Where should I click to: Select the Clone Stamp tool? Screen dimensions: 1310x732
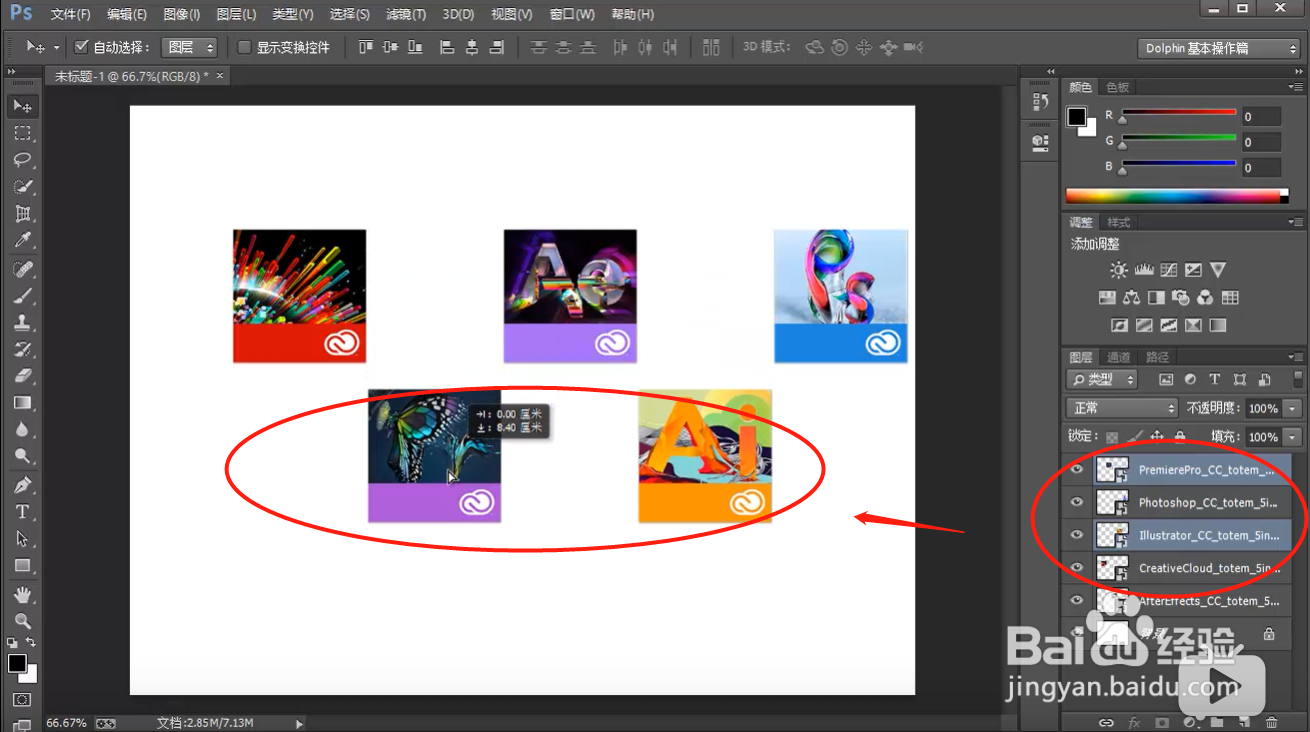(x=22, y=323)
